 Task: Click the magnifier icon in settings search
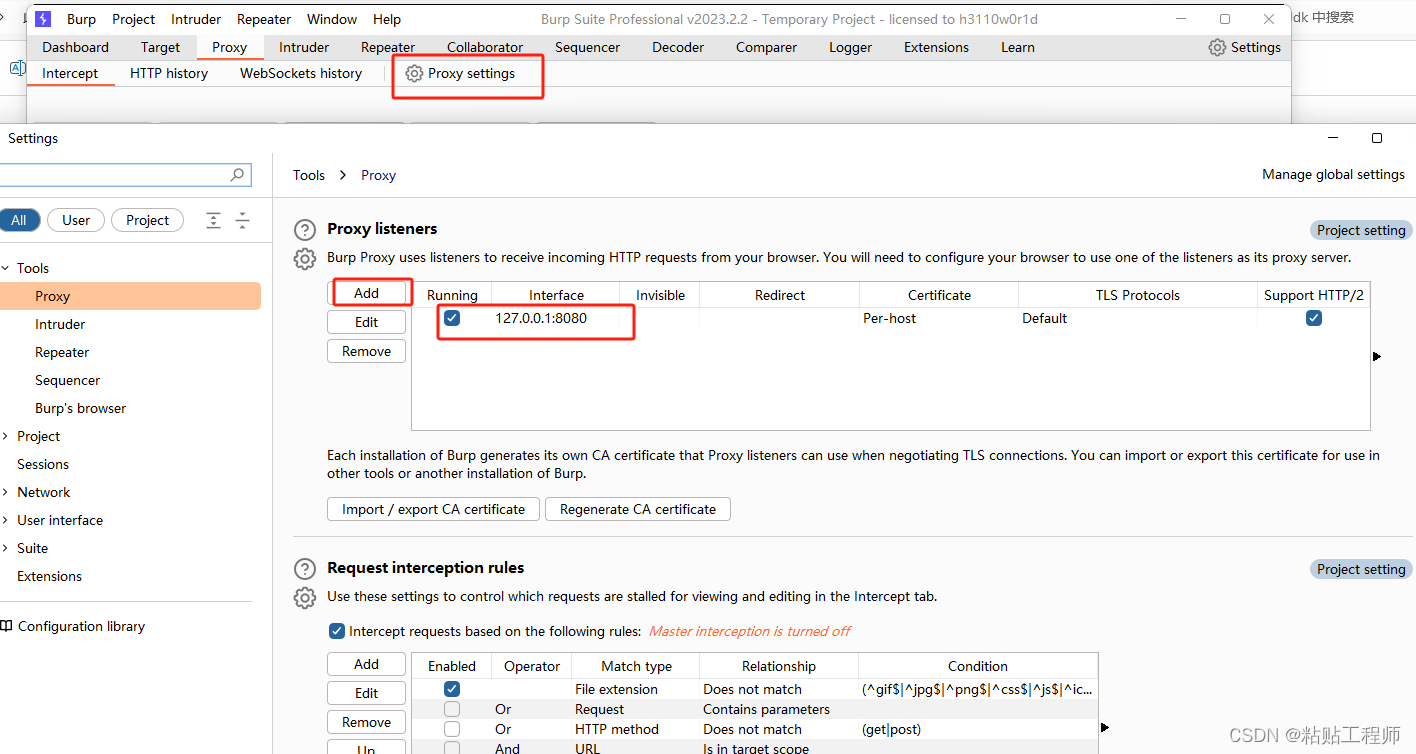coord(237,175)
